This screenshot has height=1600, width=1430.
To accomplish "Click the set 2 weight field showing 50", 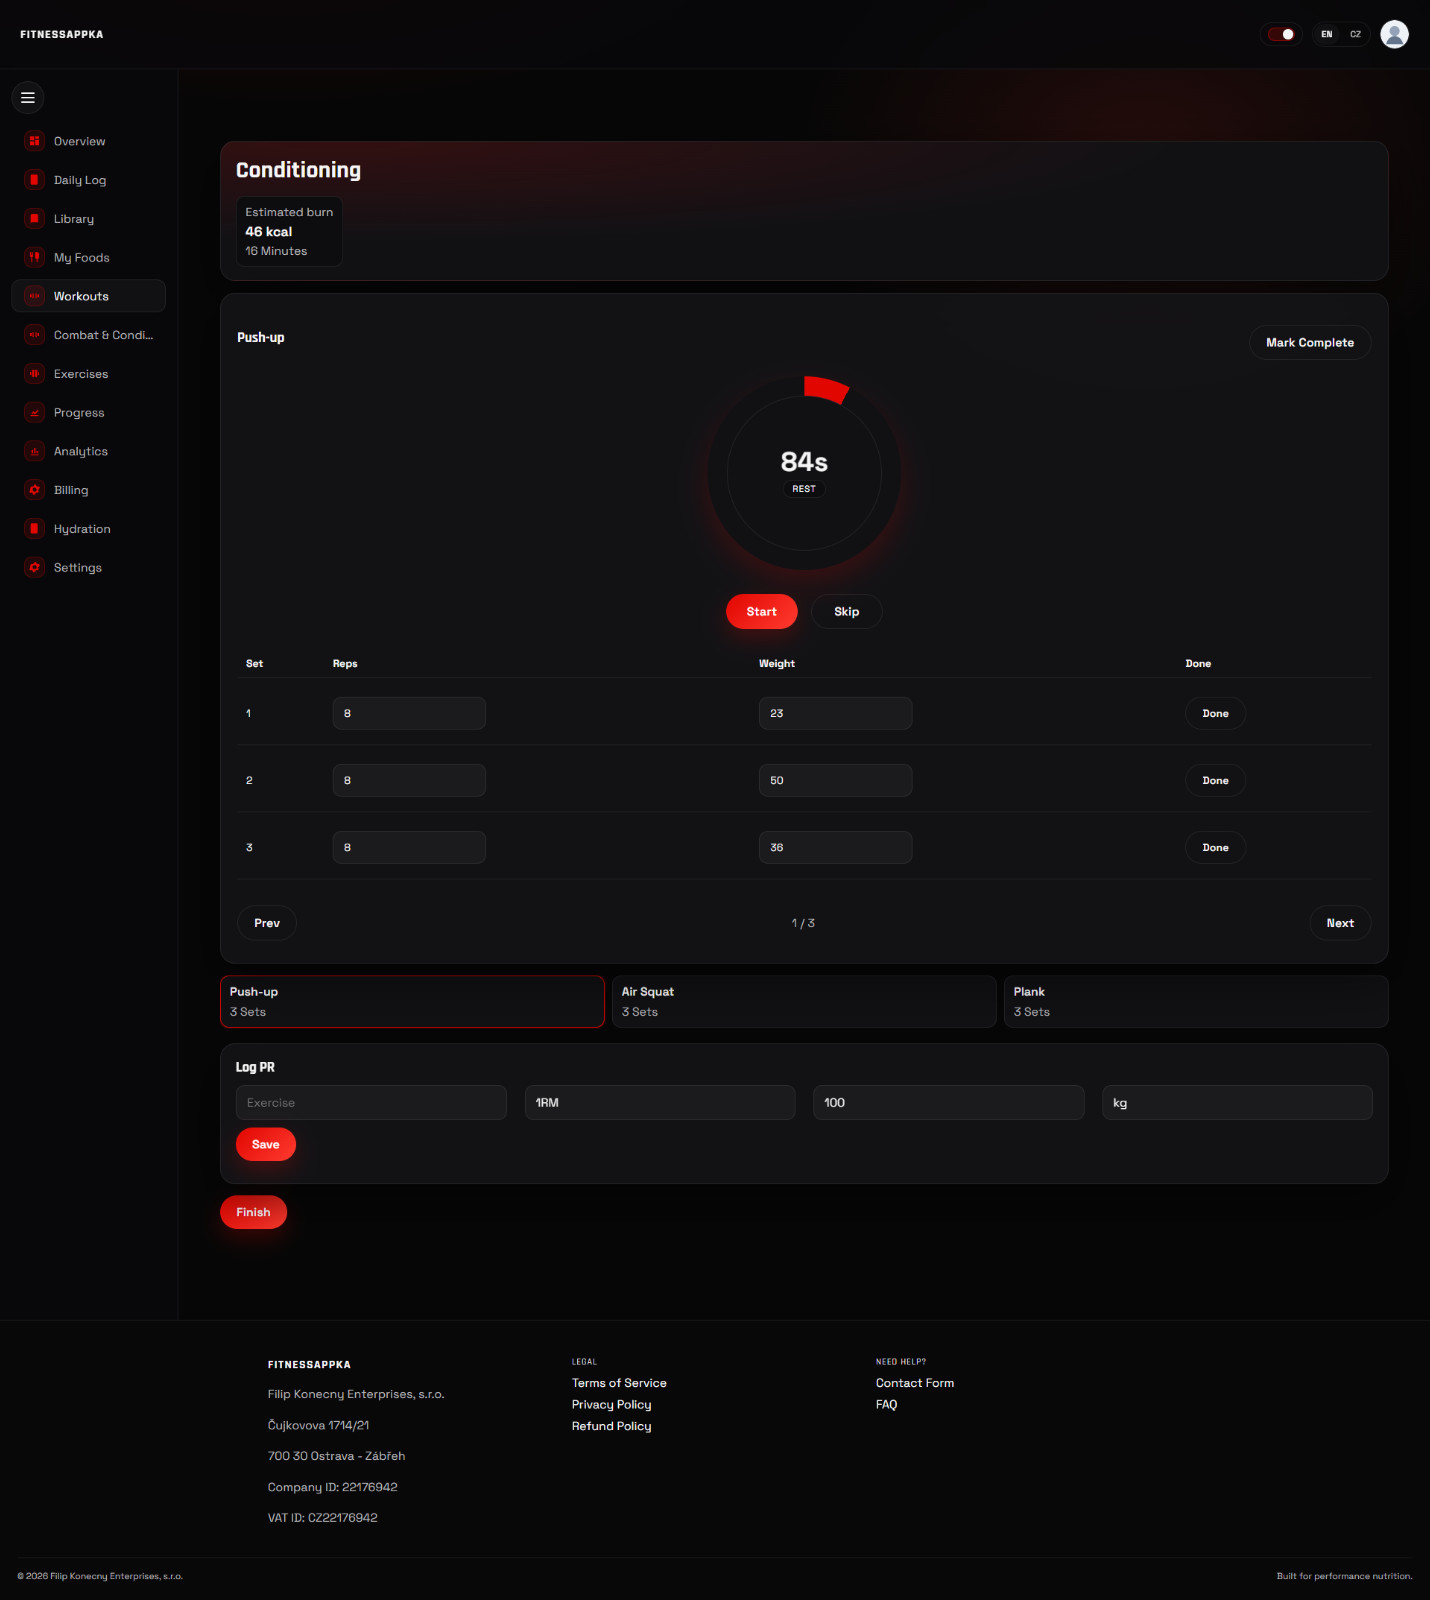I will [835, 781].
